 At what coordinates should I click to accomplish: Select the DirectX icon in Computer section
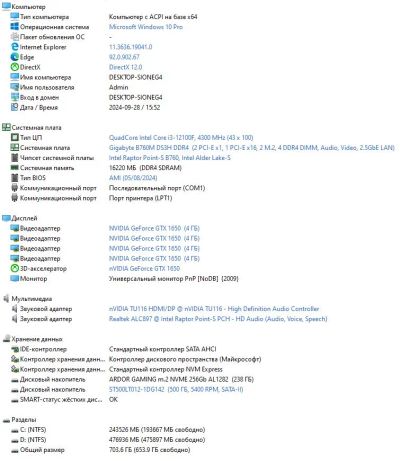click(14, 67)
